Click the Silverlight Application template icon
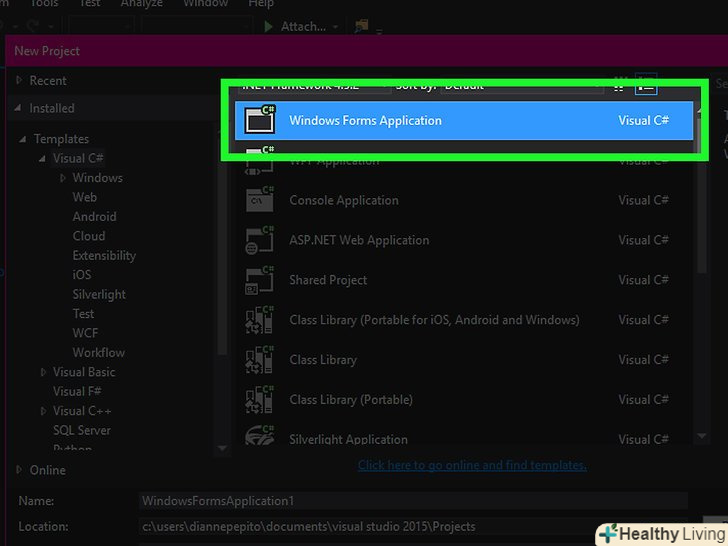Viewport: 728px width, 546px height. click(260, 438)
